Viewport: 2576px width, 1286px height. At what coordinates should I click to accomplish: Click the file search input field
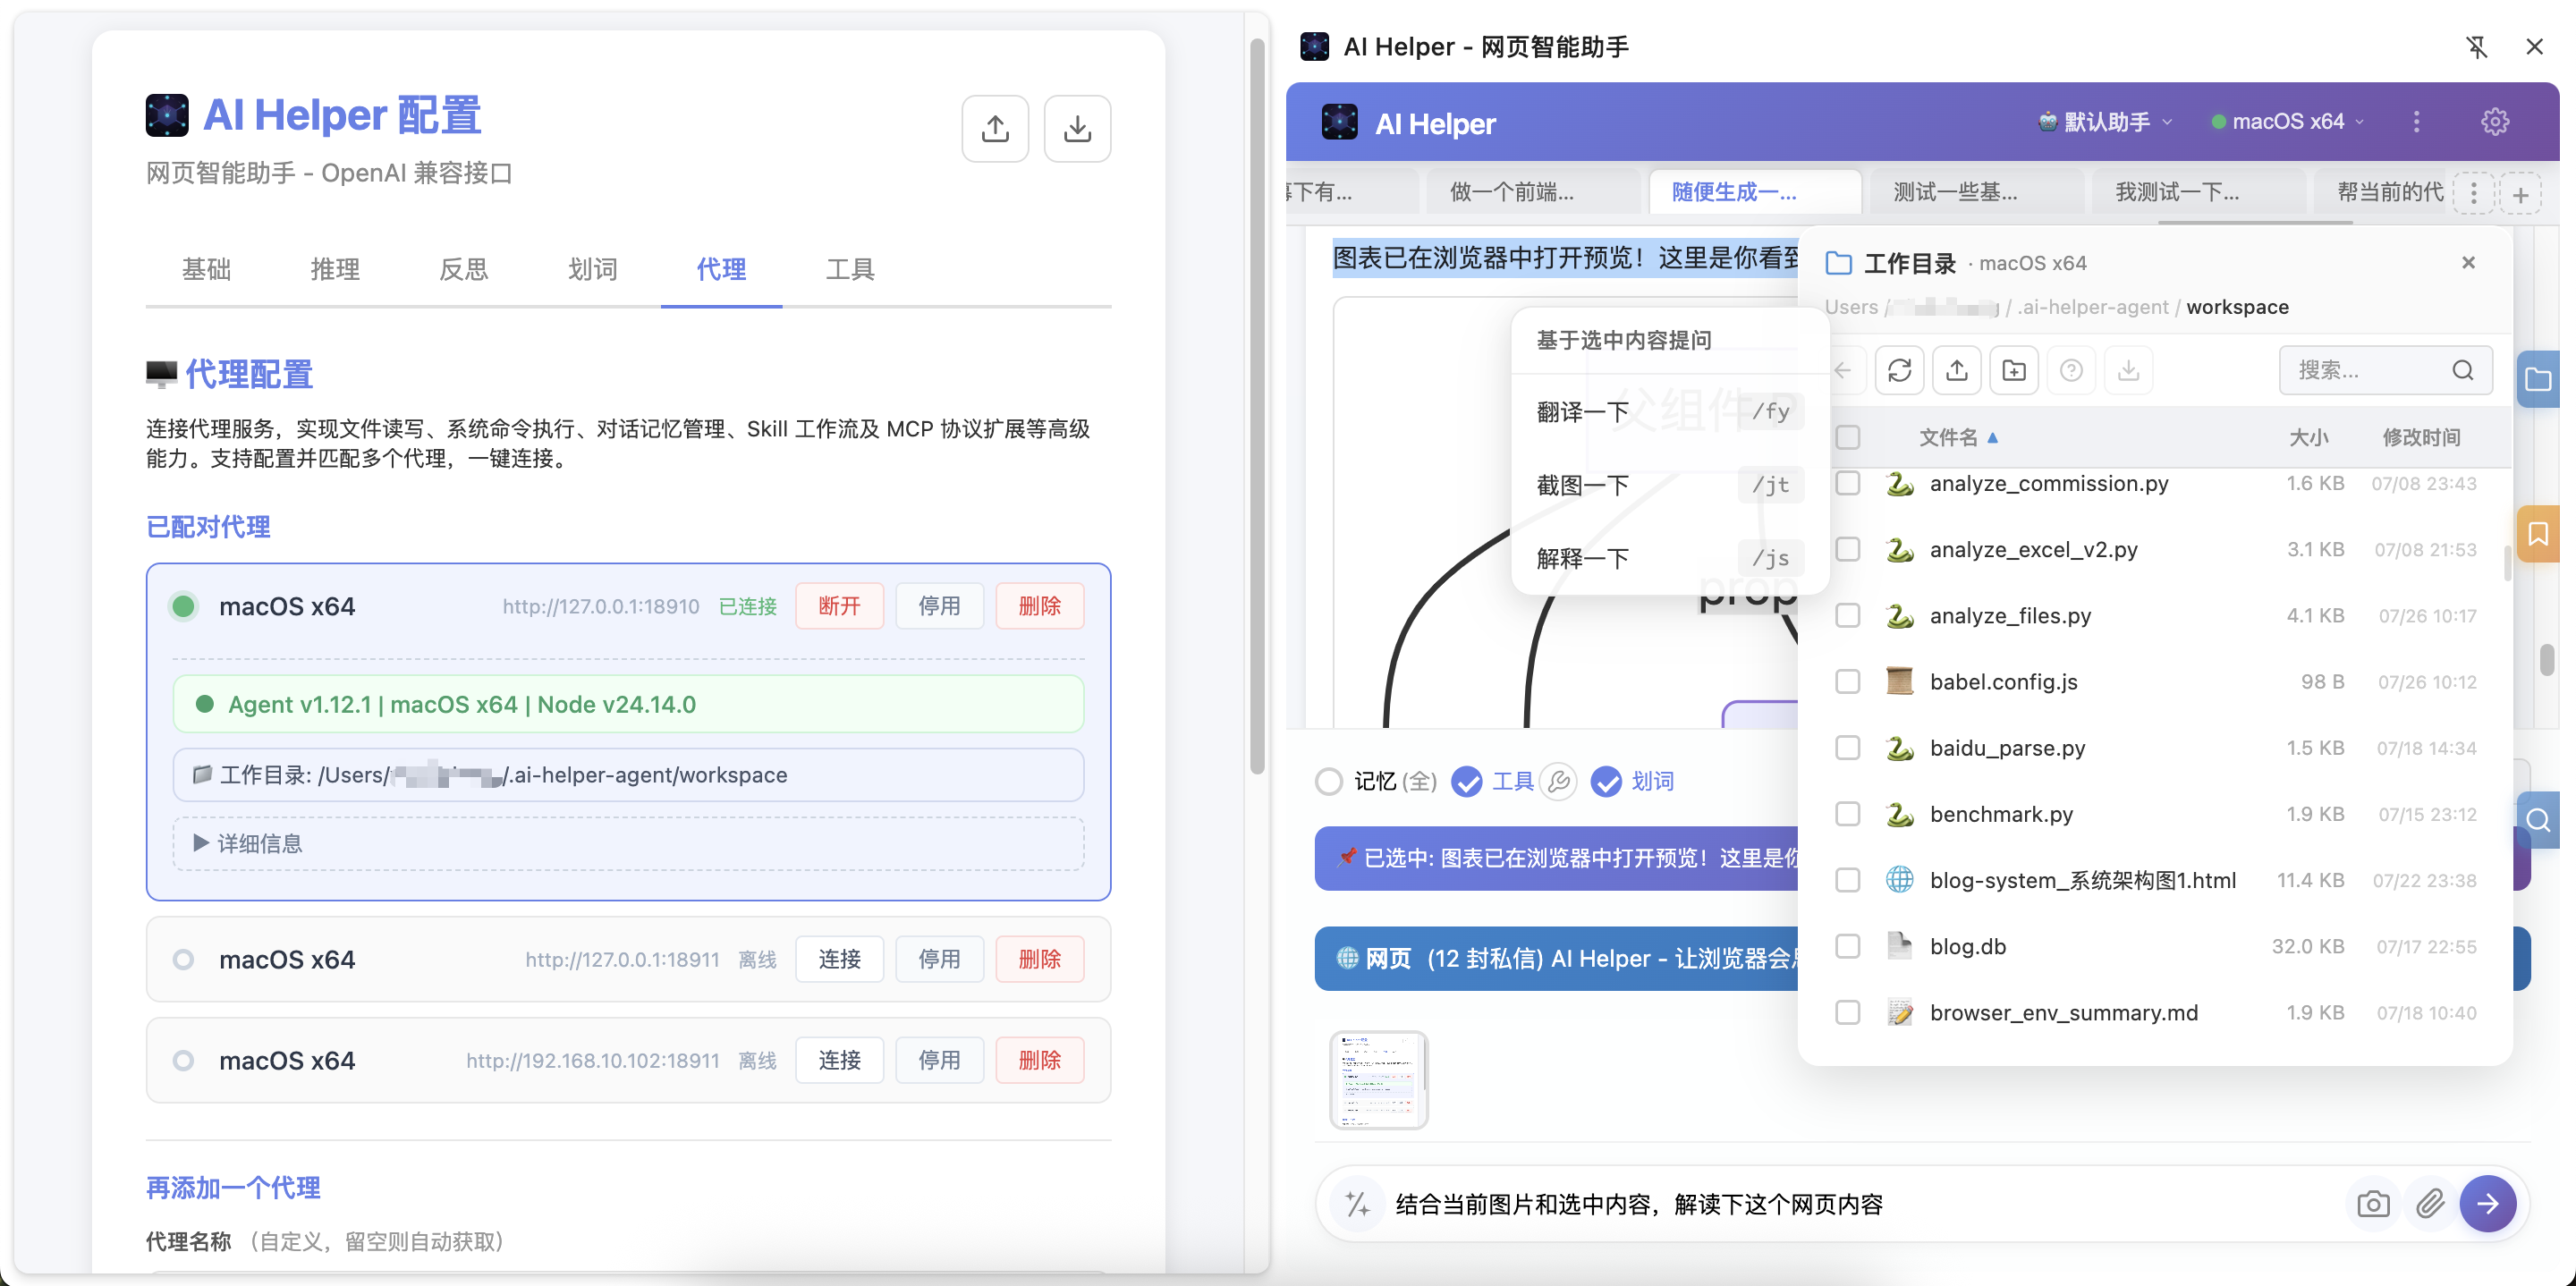tap(2385, 371)
